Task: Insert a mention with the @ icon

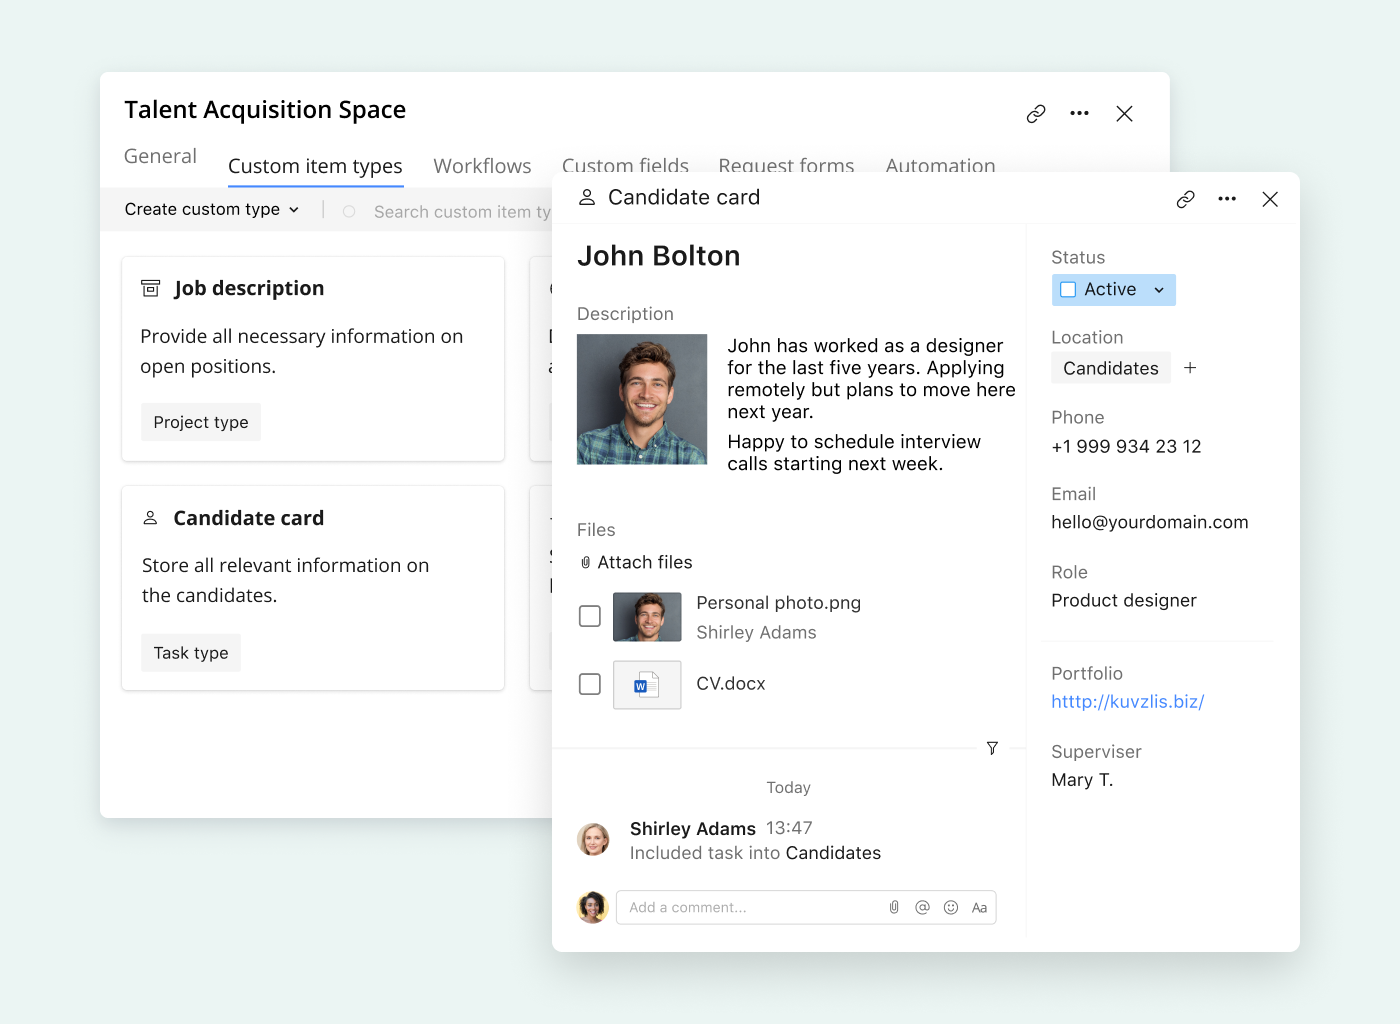Action: coord(922,907)
